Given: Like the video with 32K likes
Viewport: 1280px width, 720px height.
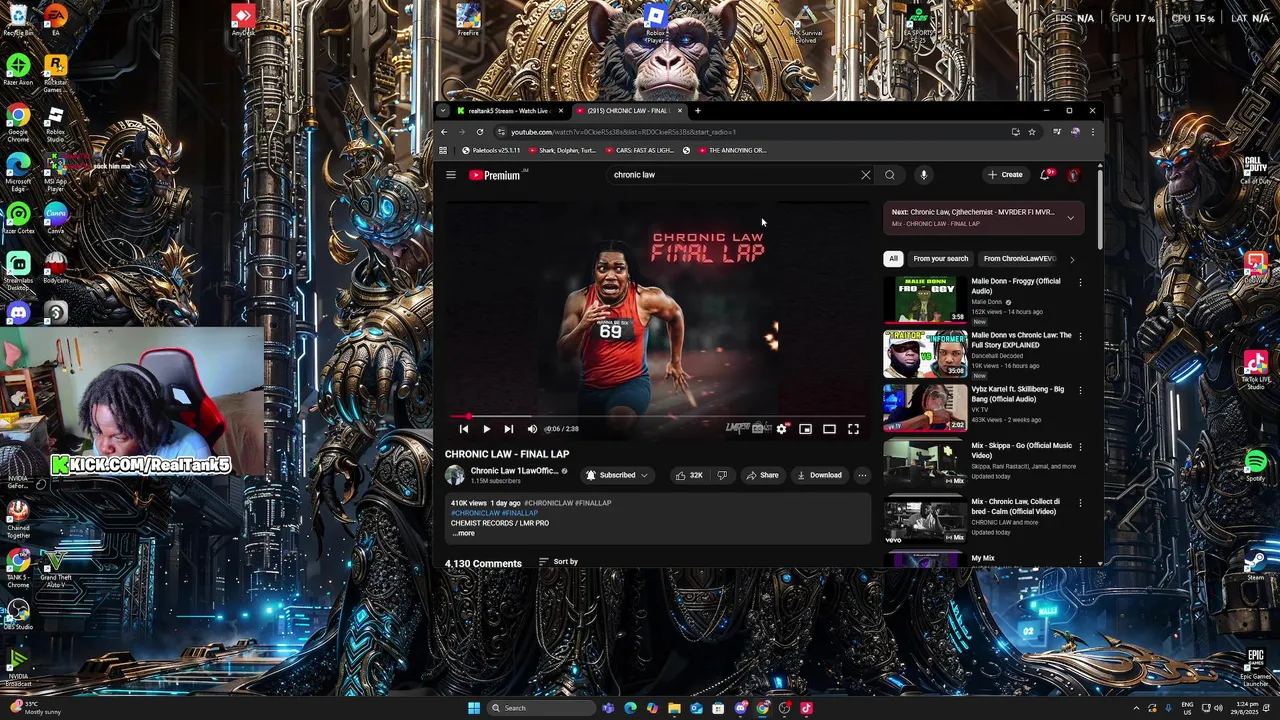Looking at the screenshot, I should [689, 476].
